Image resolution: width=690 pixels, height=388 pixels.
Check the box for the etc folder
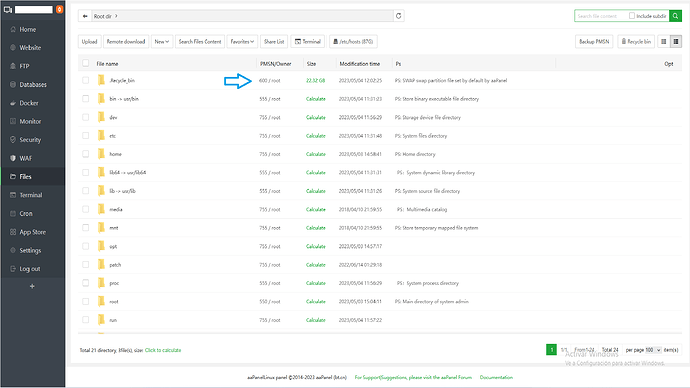pos(85,135)
